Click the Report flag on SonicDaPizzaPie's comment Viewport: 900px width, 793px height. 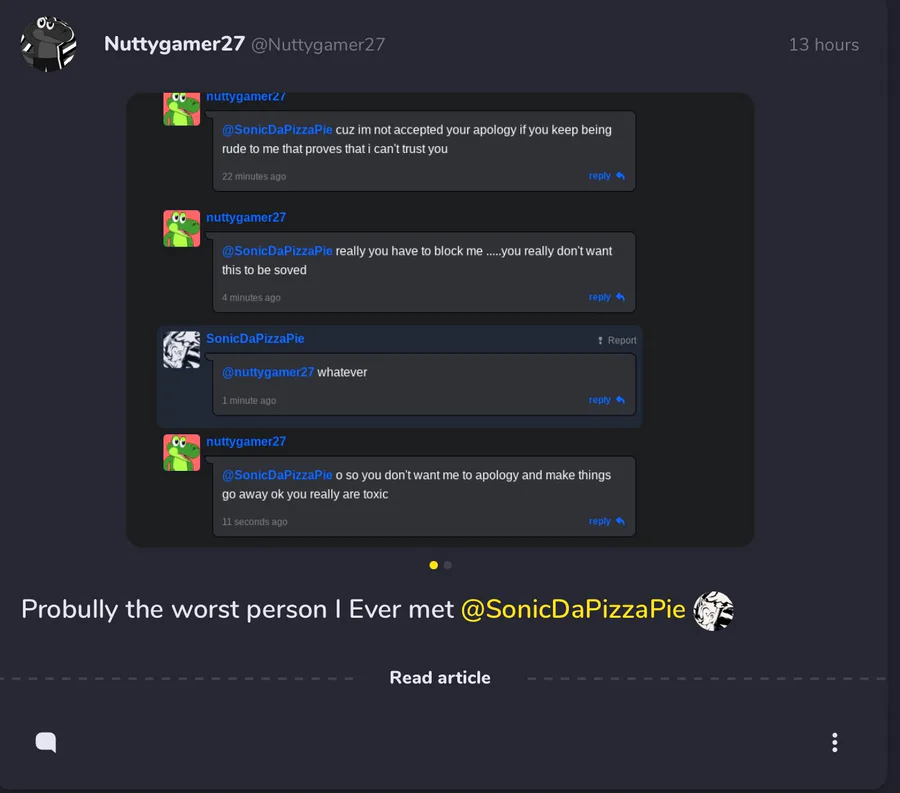(617, 340)
